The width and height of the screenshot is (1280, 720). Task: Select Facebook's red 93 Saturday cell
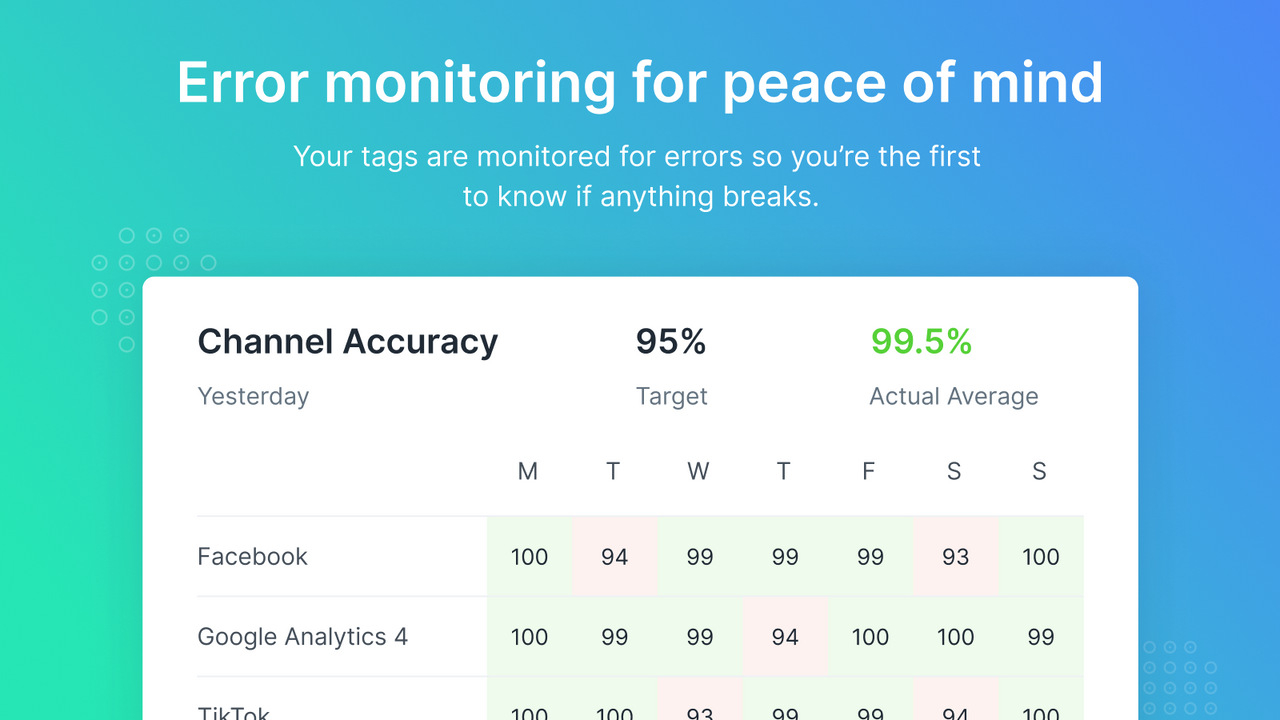point(955,557)
